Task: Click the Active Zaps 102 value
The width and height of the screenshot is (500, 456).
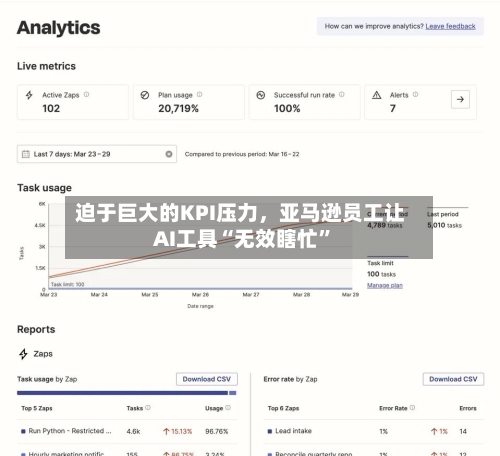Action: coord(51,108)
